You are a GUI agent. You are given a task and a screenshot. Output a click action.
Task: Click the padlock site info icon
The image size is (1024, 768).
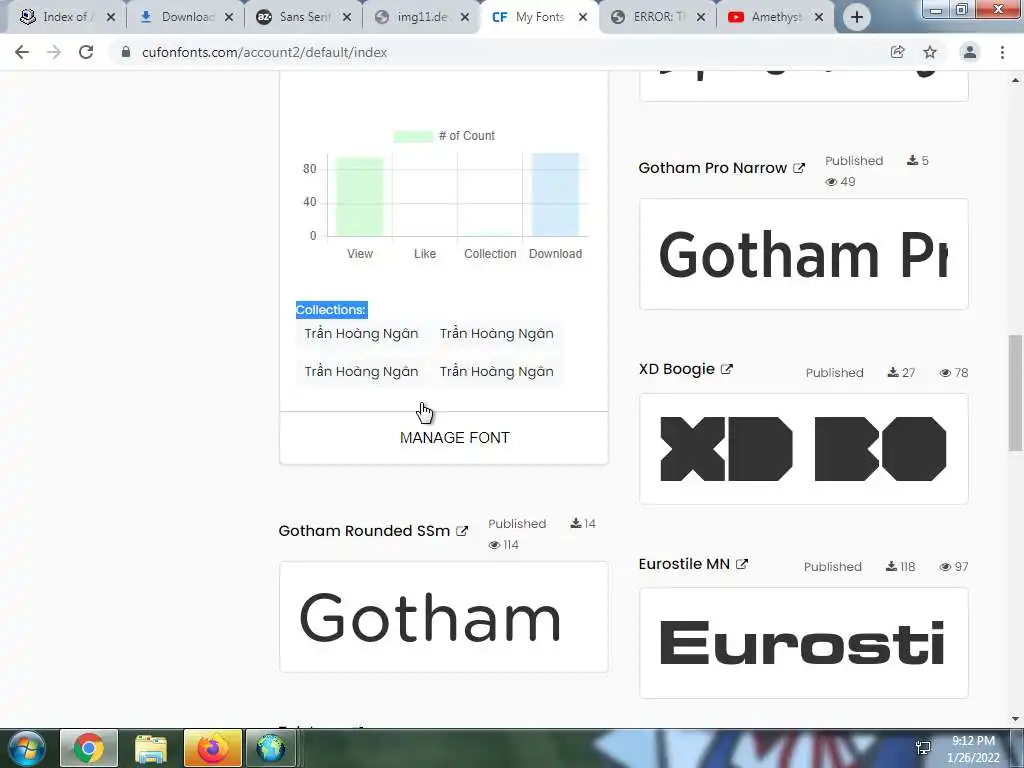click(x=125, y=52)
